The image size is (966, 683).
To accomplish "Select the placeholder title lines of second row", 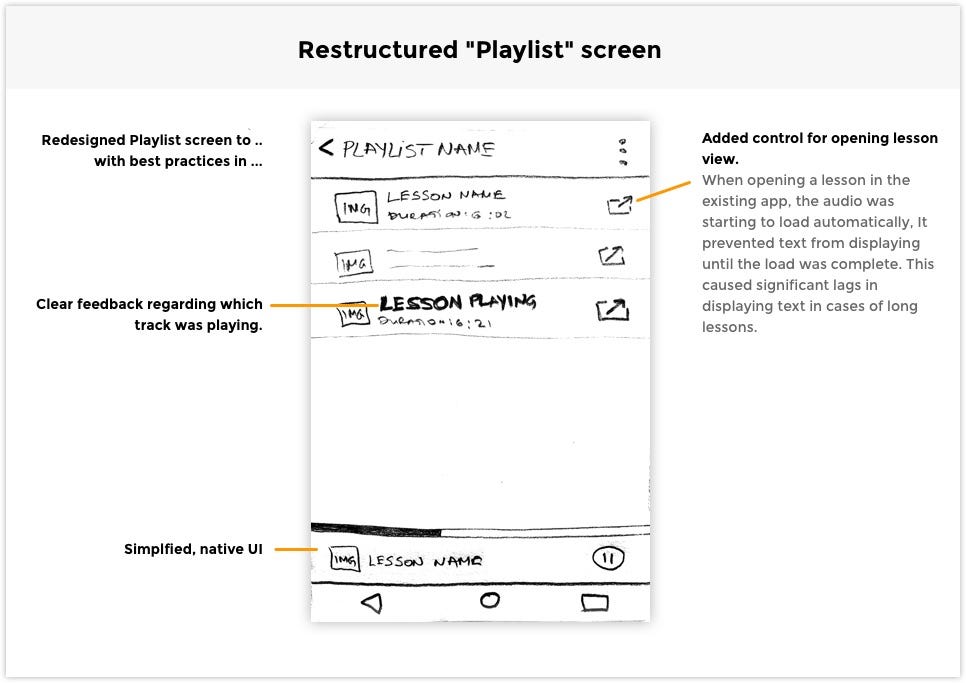I will [440, 258].
